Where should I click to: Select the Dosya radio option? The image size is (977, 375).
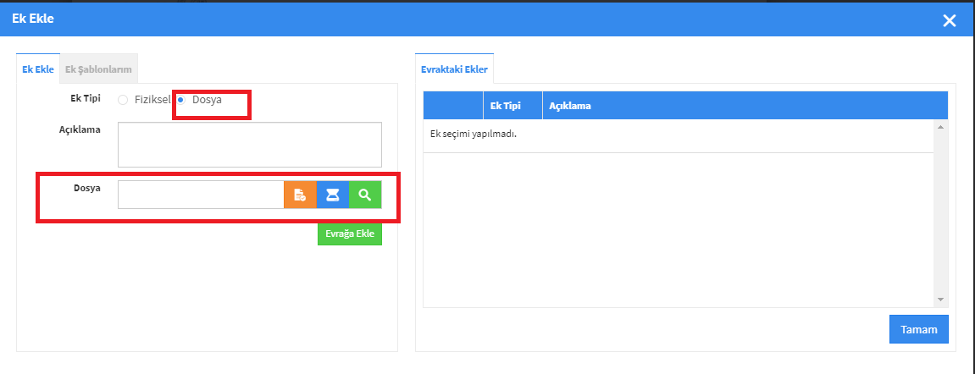point(181,100)
